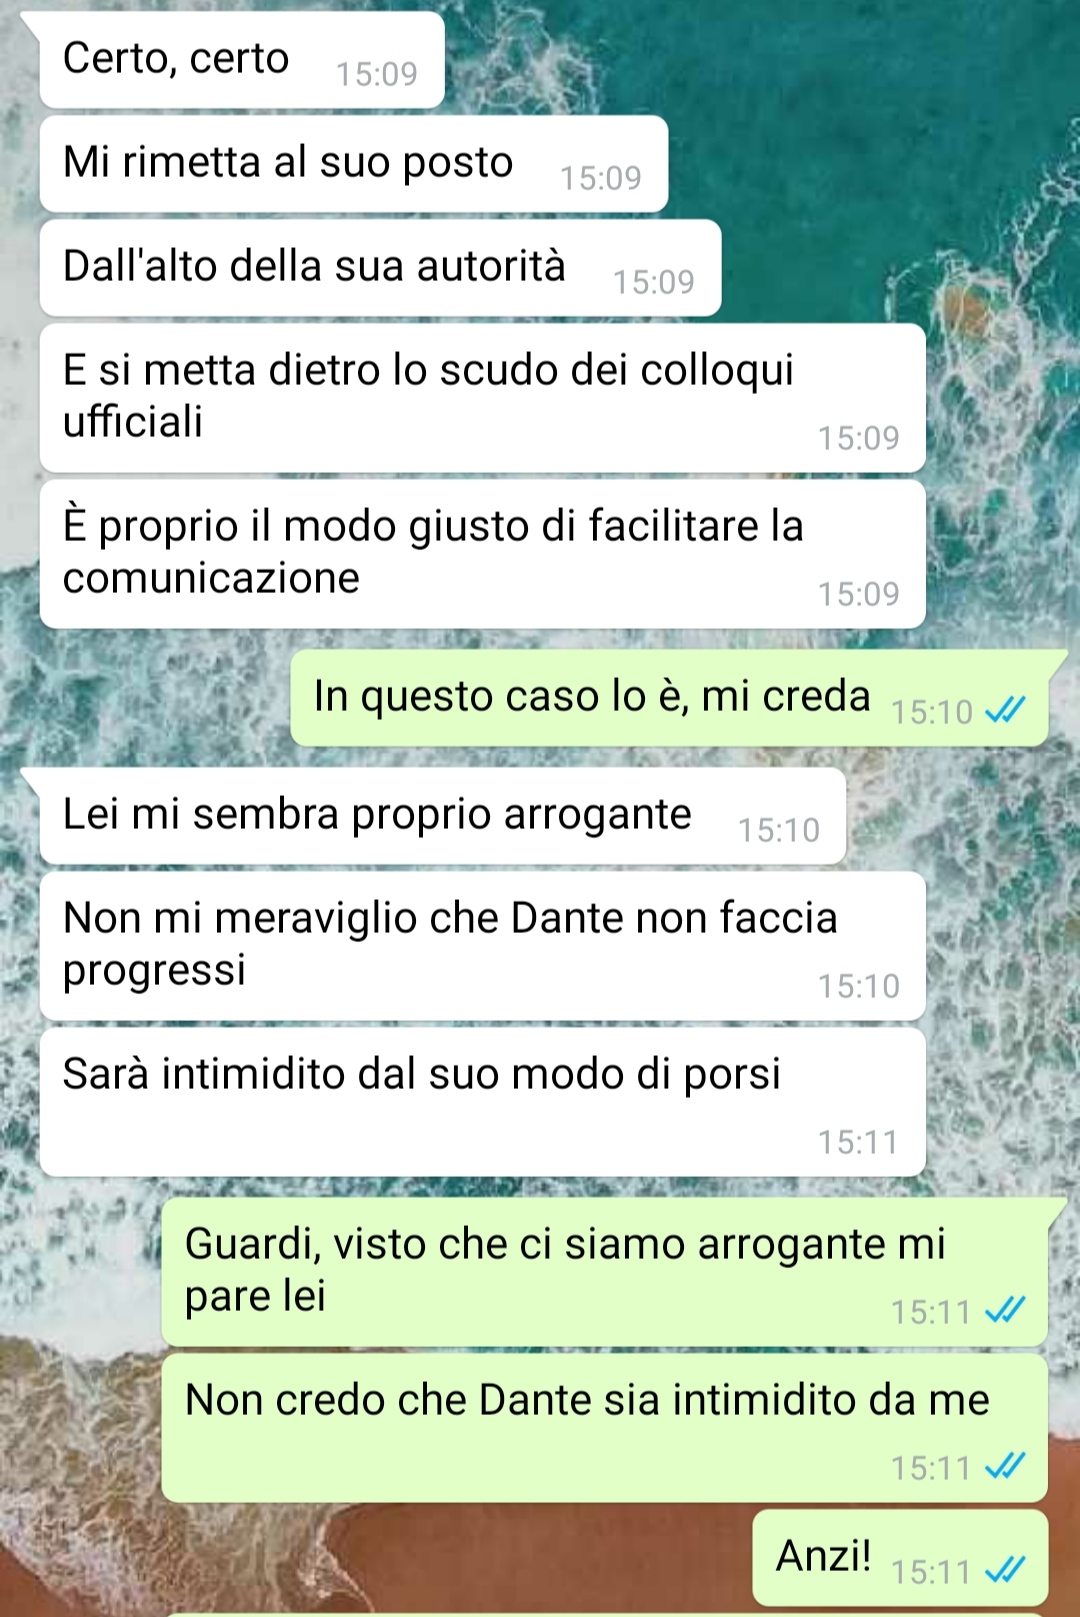Screen dimensions: 1080x1617
Task: Select the 'Mi rimetta al suo posto' message
Action: (x=354, y=164)
